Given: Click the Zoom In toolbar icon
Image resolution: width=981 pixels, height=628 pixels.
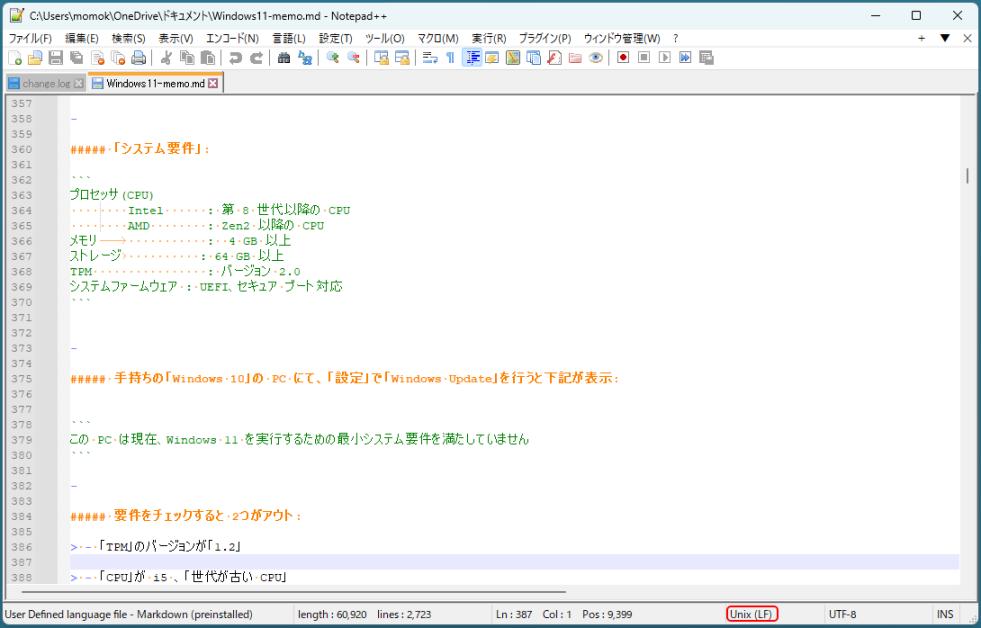Looking at the screenshot, I should point(333,58).
